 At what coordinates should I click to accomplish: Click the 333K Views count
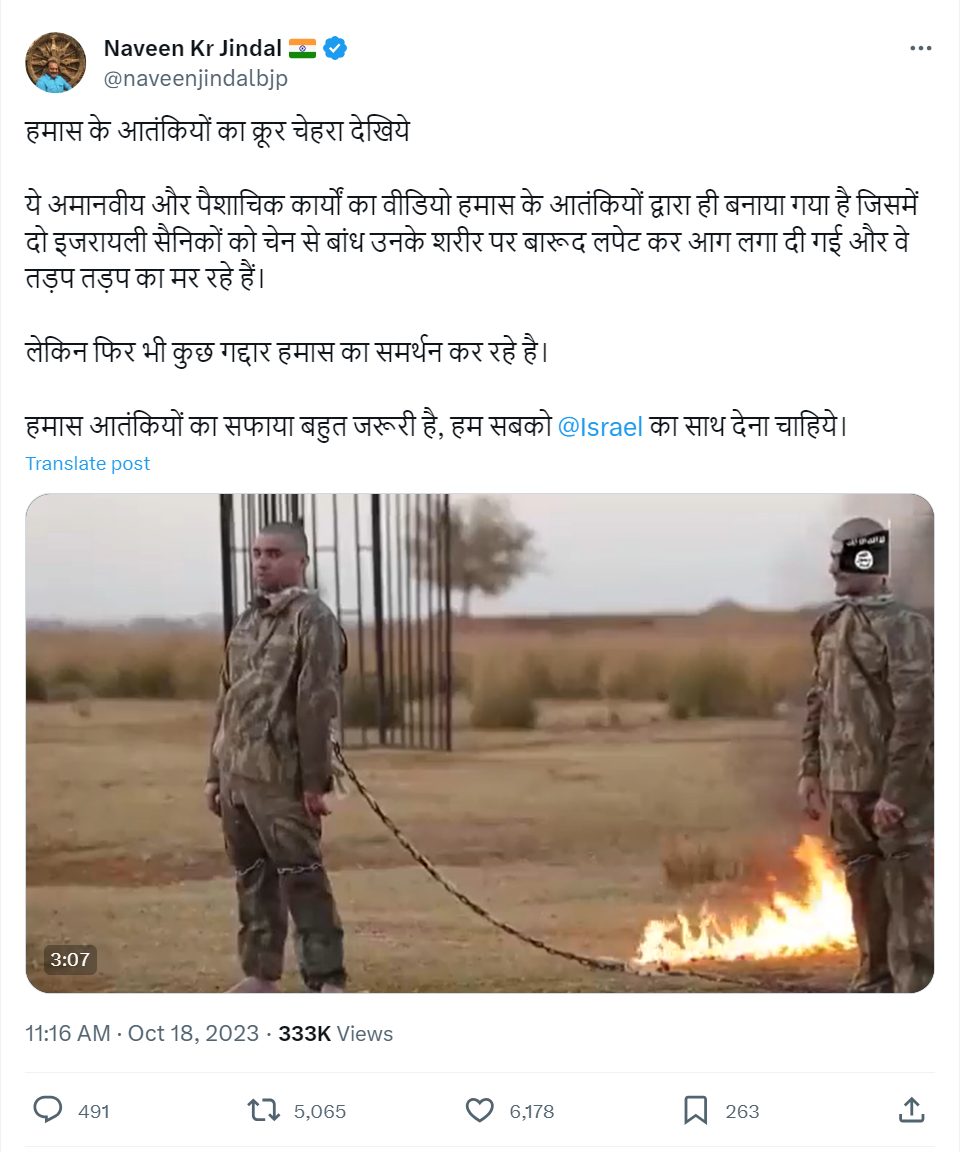(x=336, y=1034)
